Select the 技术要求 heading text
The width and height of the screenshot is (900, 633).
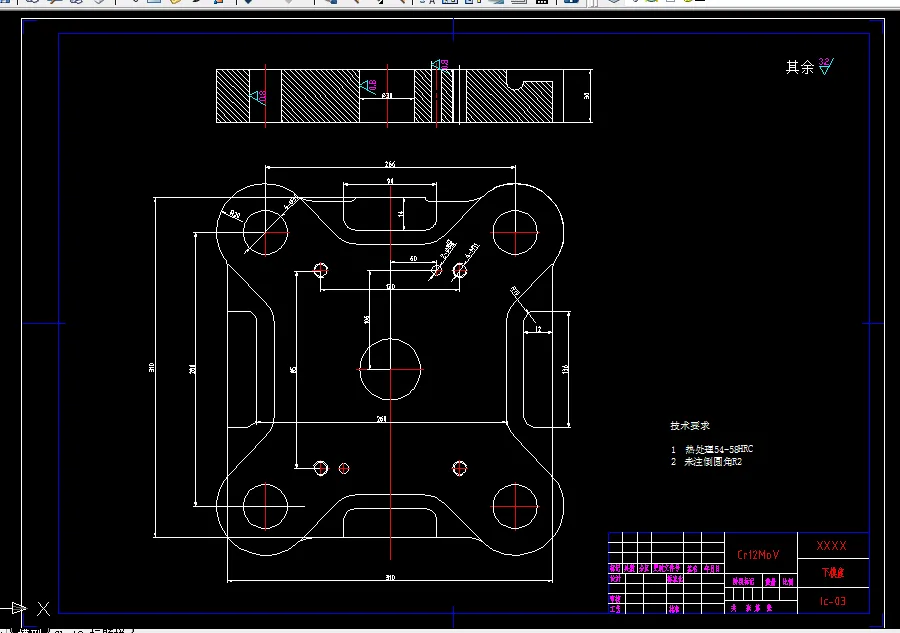690,426
